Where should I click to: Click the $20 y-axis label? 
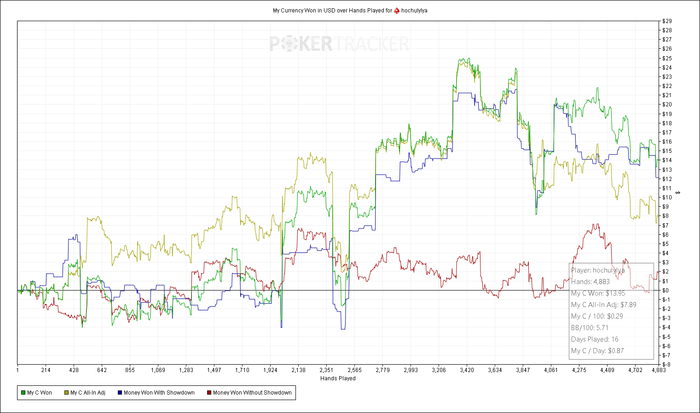[x=667, y=104]
